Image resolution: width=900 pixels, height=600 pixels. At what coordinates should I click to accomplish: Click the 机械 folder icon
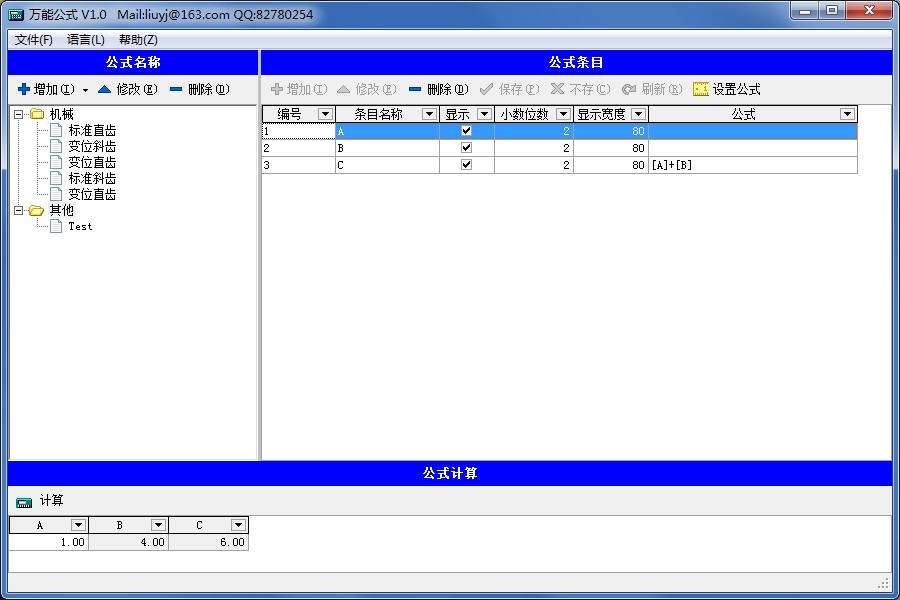click(x=37, y=114)
